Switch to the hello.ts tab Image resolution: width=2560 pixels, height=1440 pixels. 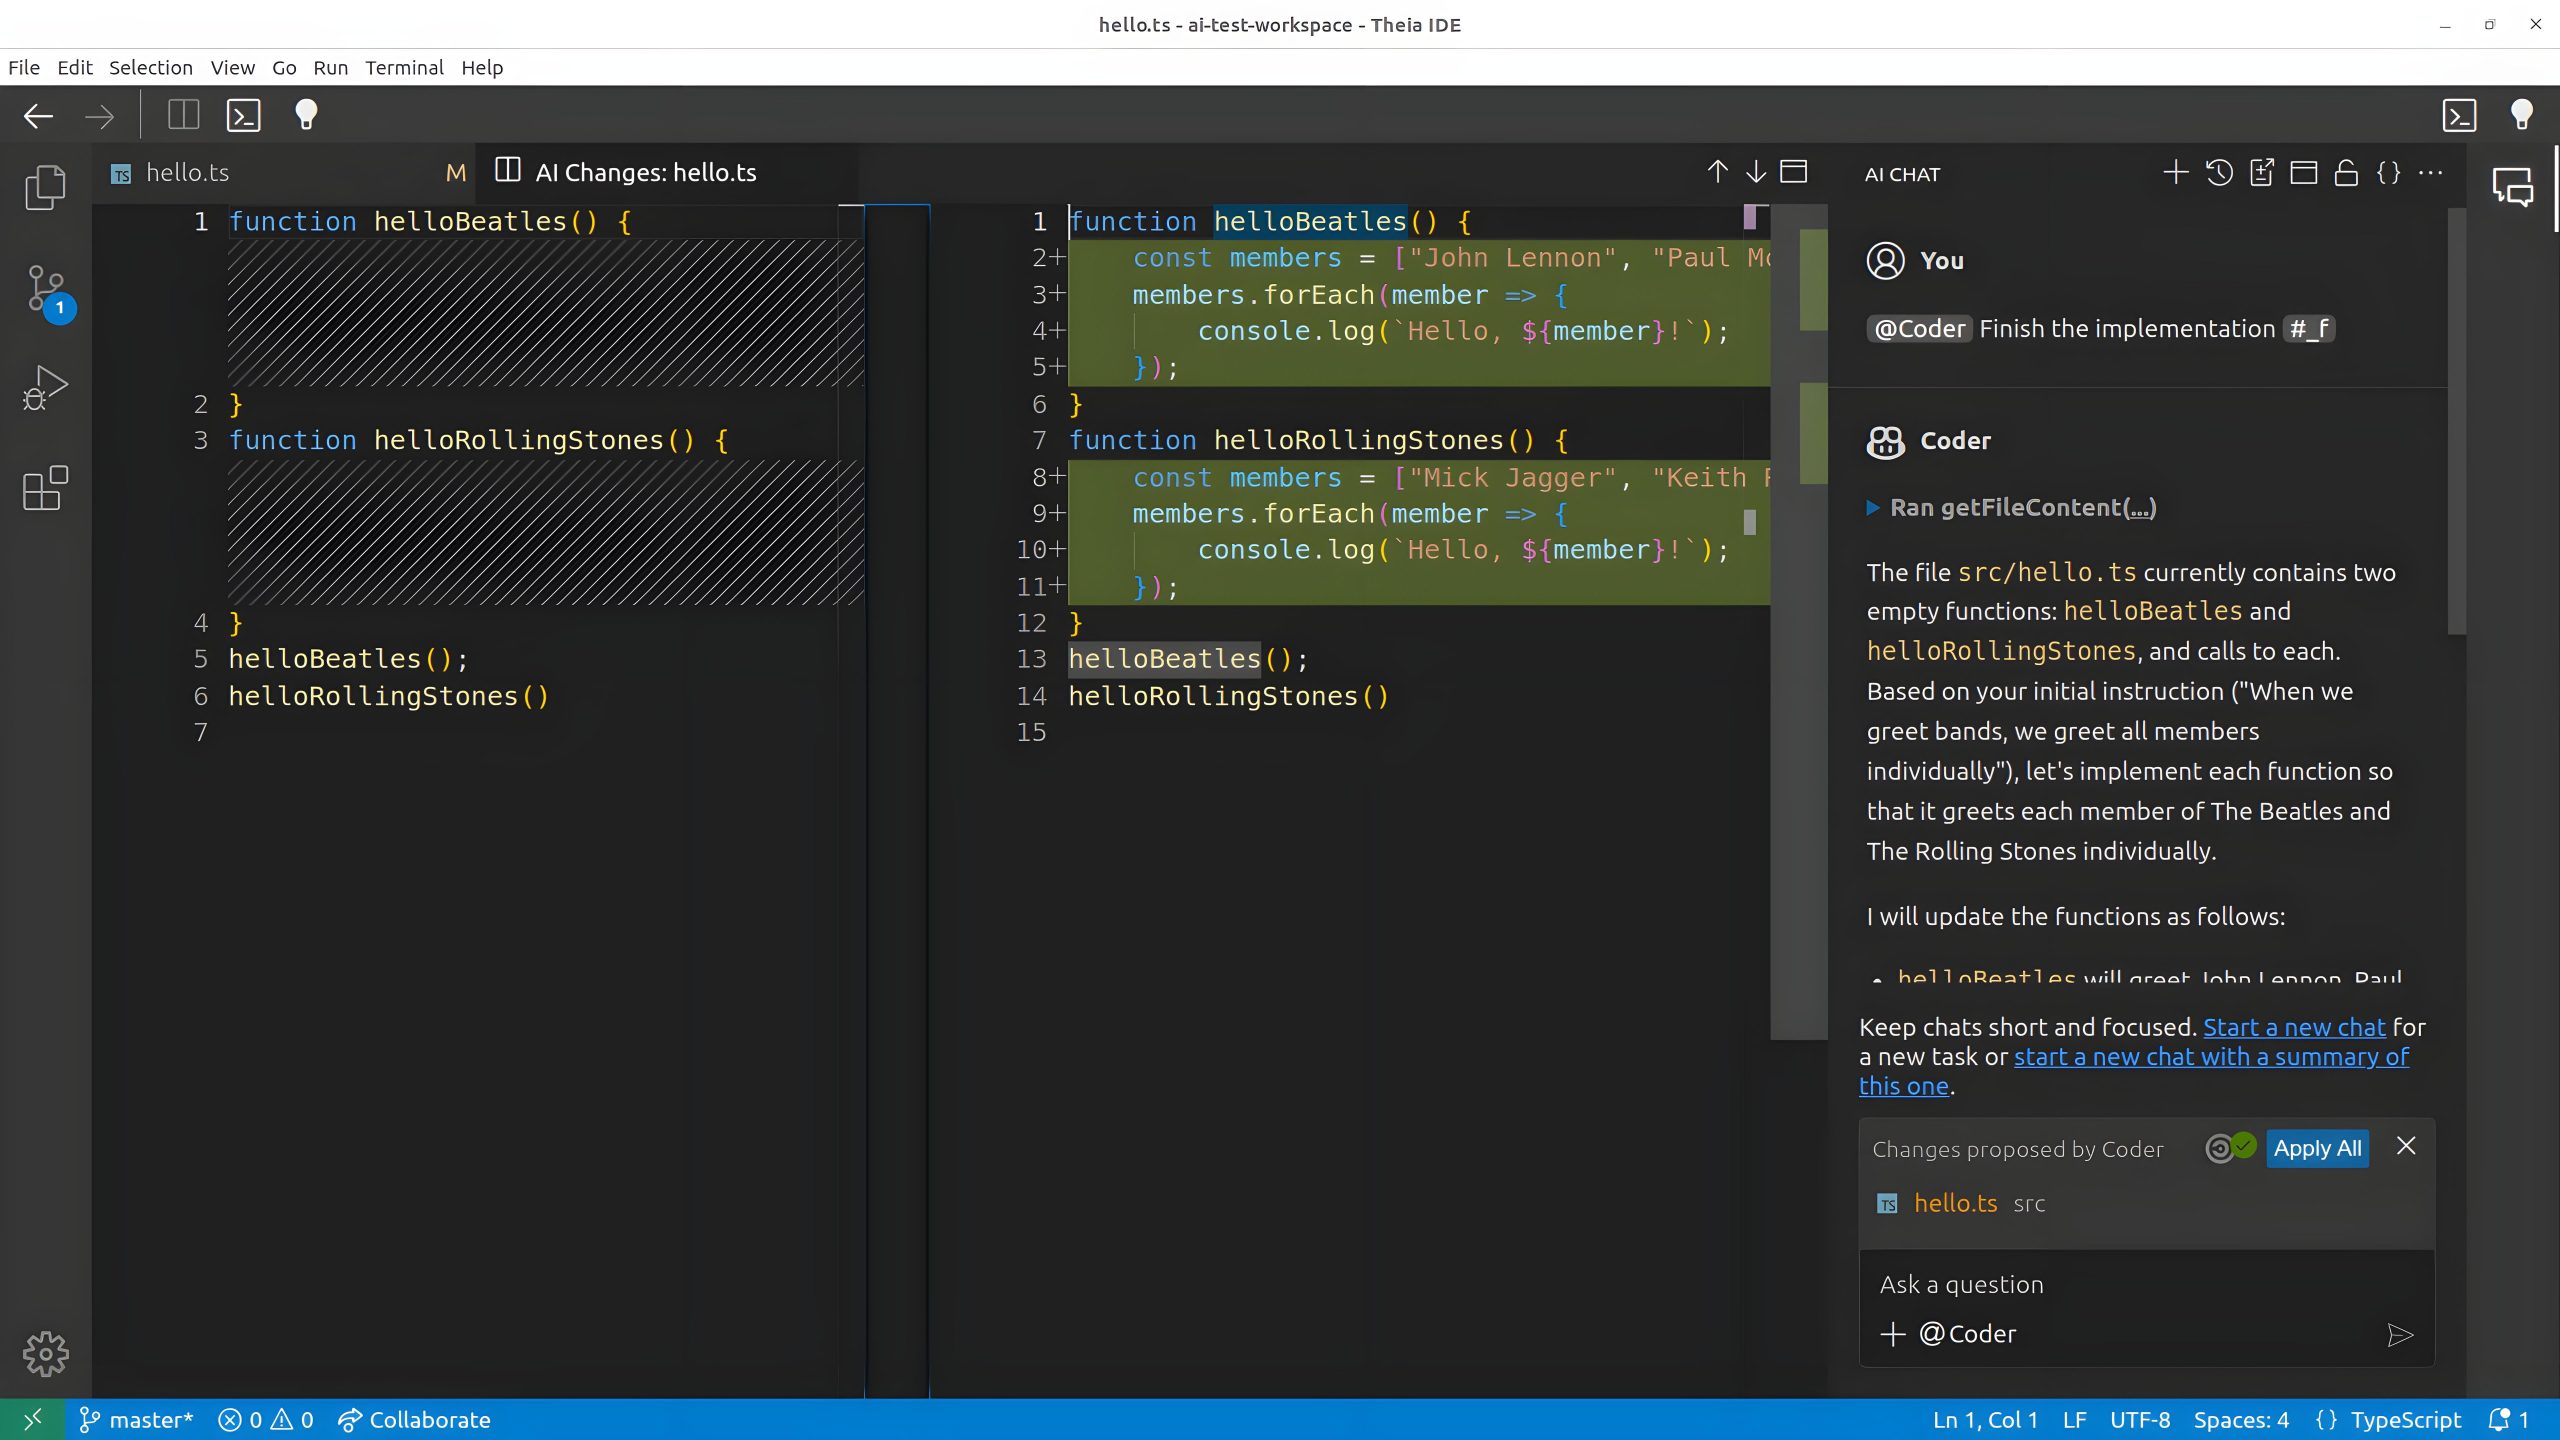(188, 173)
